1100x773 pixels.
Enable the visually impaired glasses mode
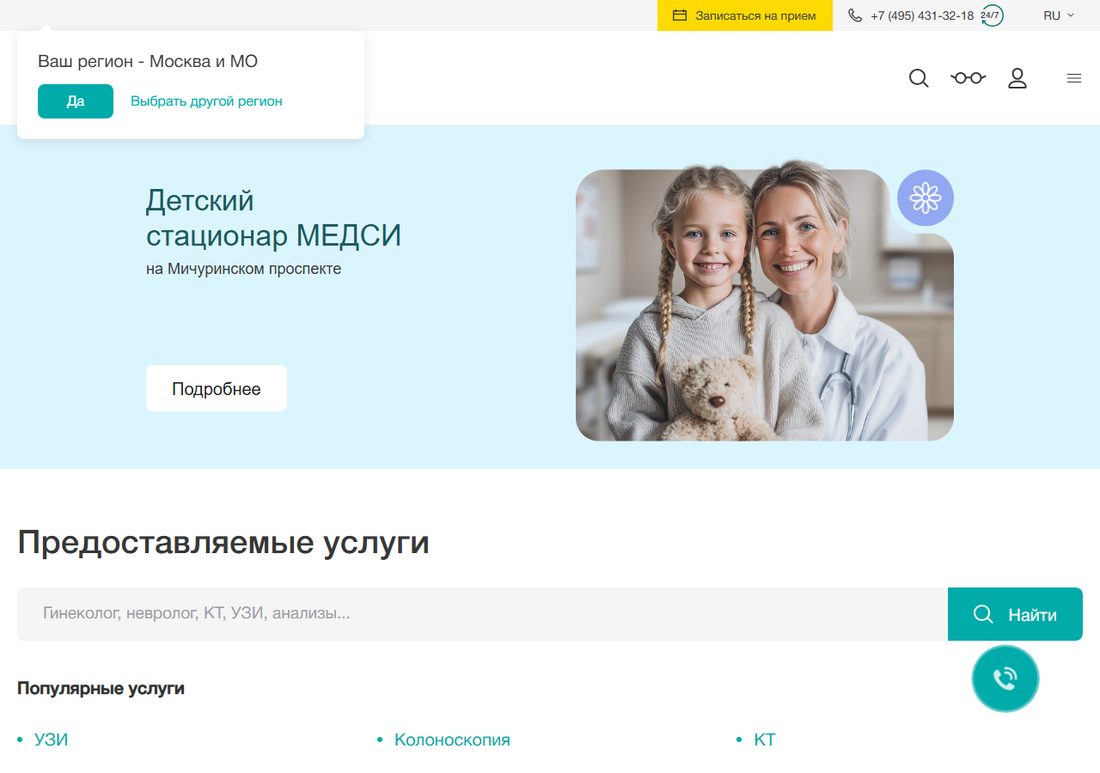(x=968, y=78)
